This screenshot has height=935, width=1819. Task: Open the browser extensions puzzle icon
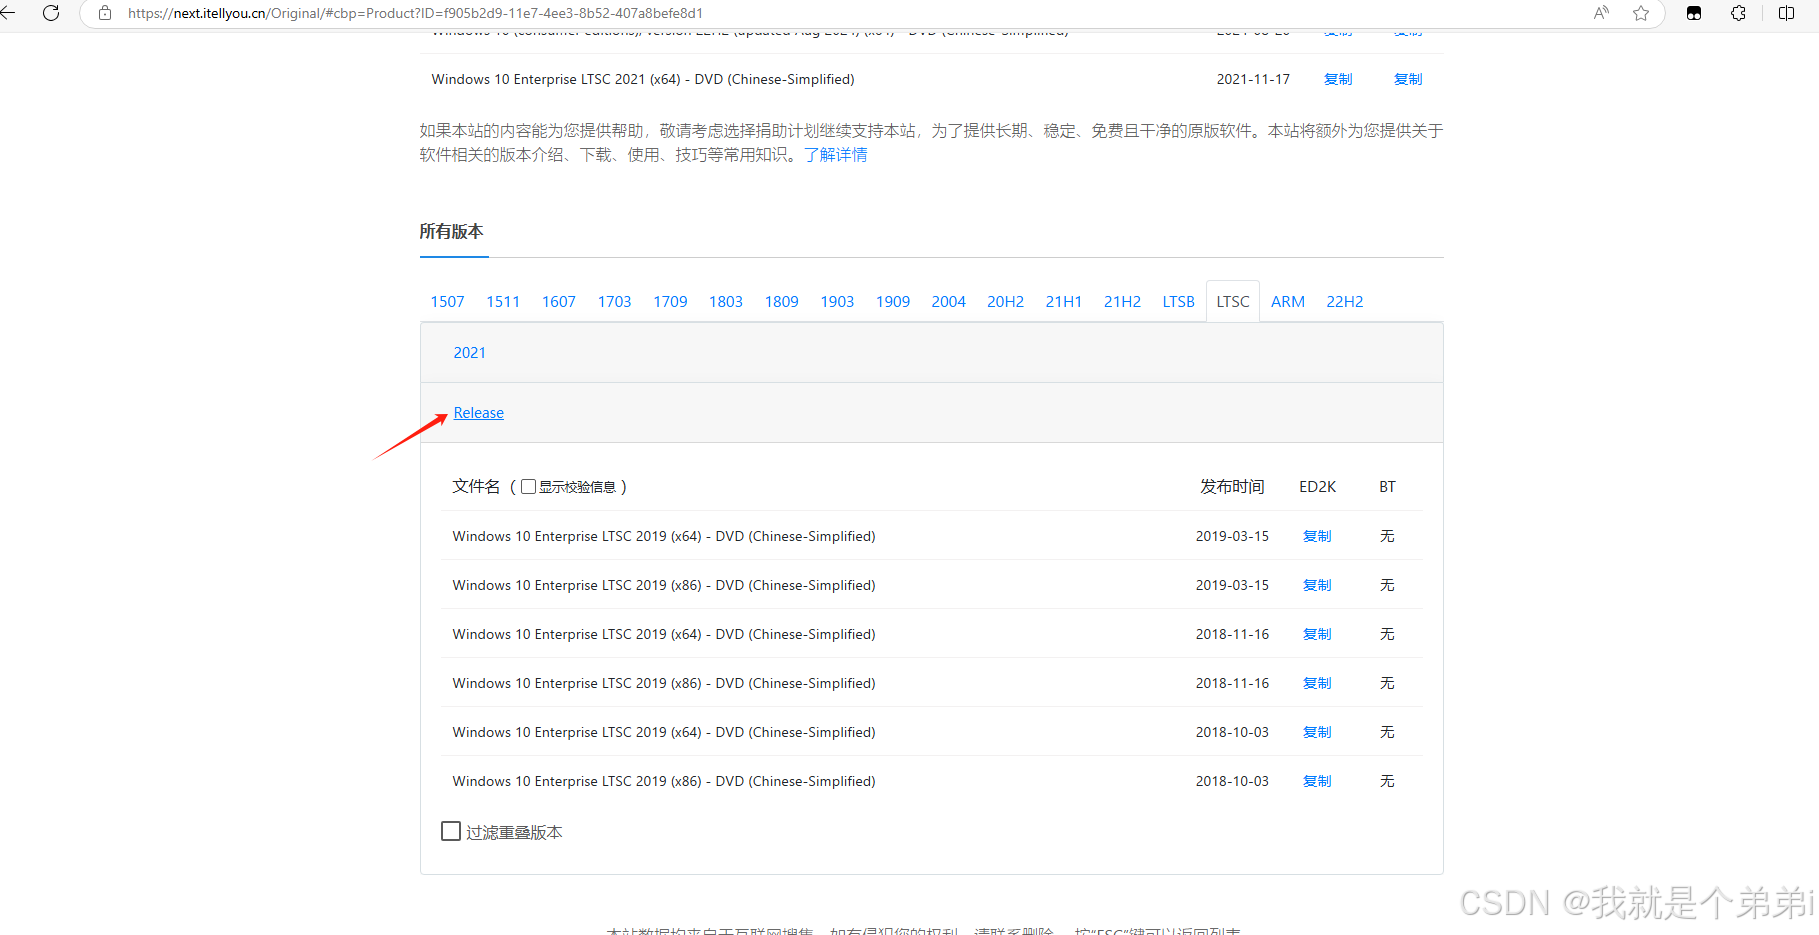pos(1739,13)
